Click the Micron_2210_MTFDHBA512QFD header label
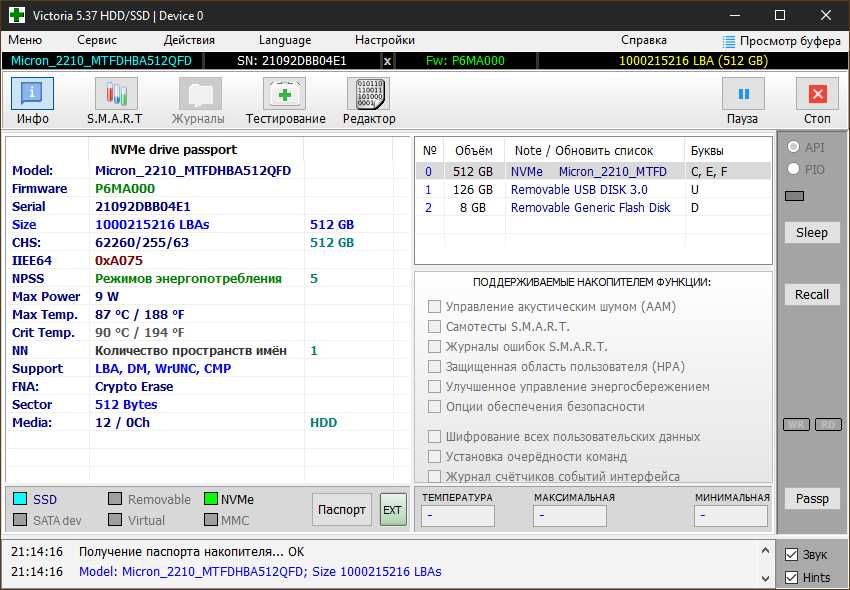The height and width of the screenshot is (590, 850). pyautogui.click(x=101, y=61)
